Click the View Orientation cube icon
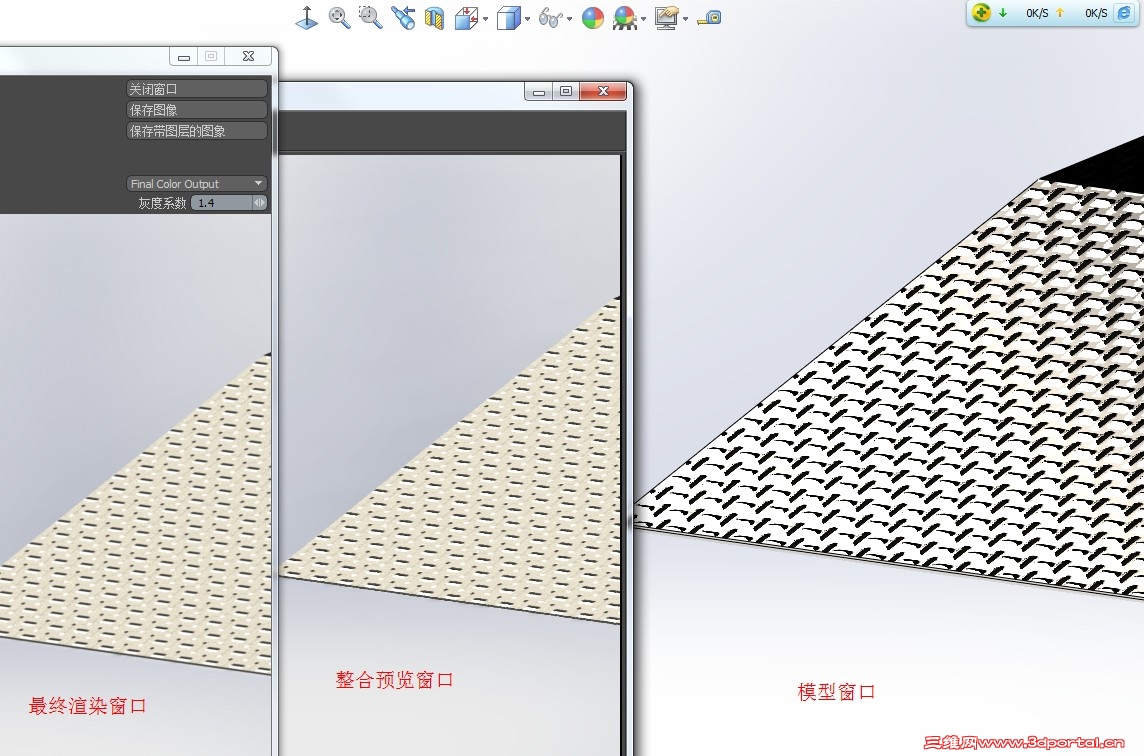 465,18
